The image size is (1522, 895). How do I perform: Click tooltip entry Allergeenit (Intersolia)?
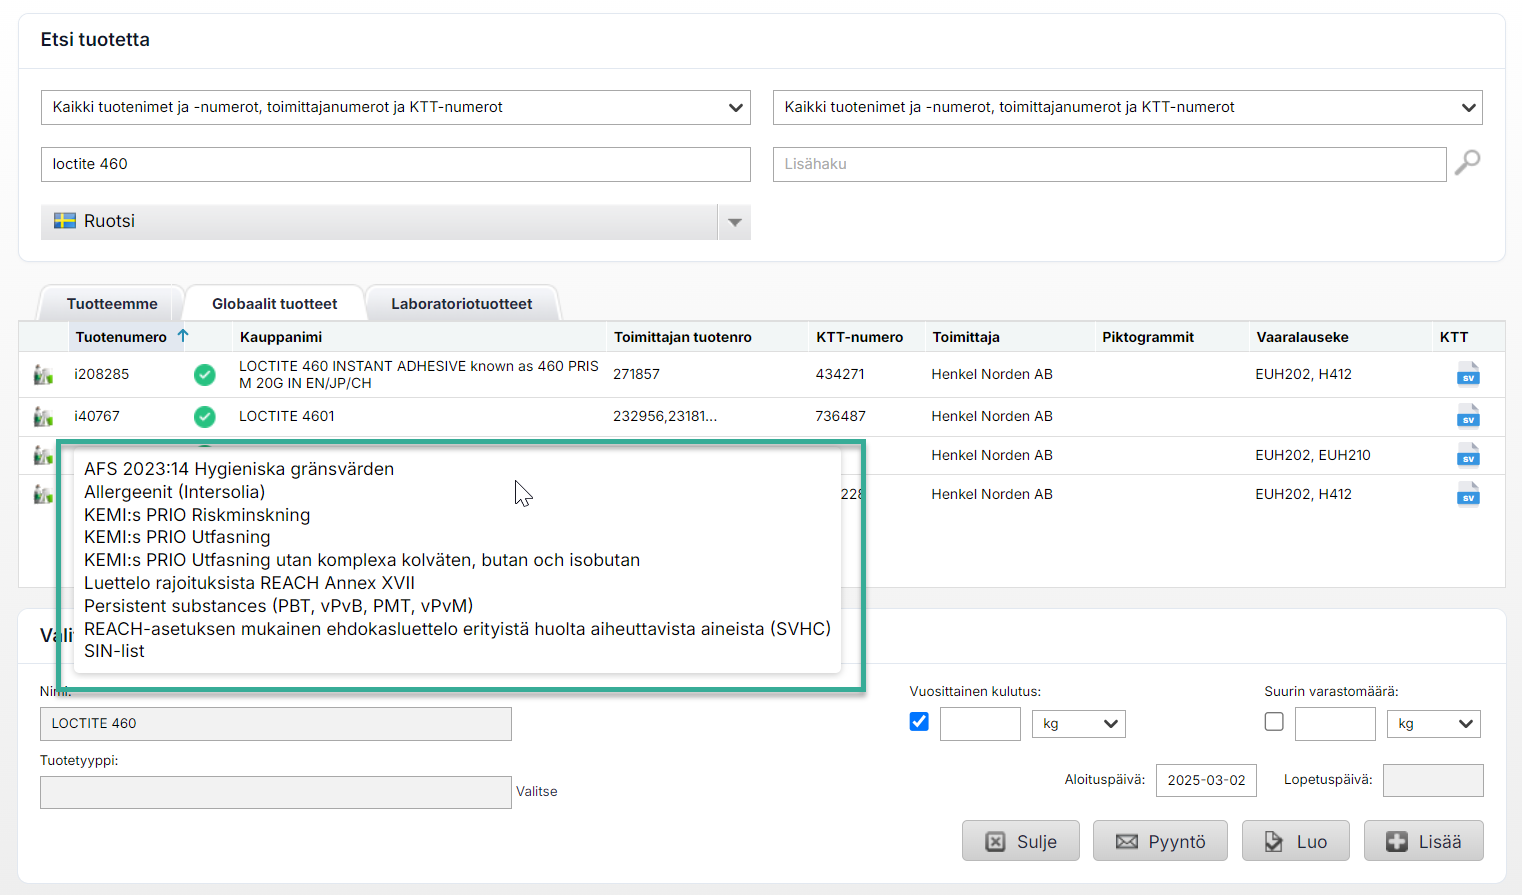coord(175,492)
